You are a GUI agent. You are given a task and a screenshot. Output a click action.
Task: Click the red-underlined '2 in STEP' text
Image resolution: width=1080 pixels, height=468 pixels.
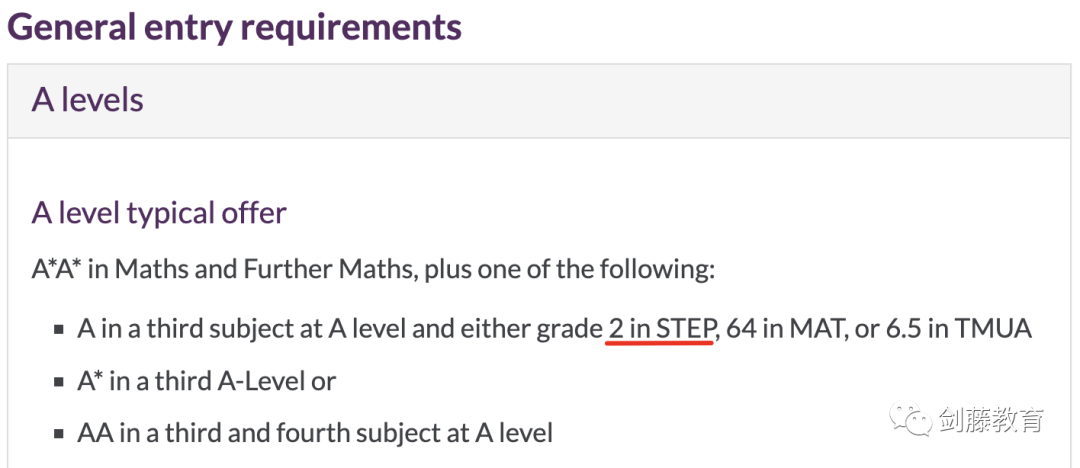click(661, 329)
